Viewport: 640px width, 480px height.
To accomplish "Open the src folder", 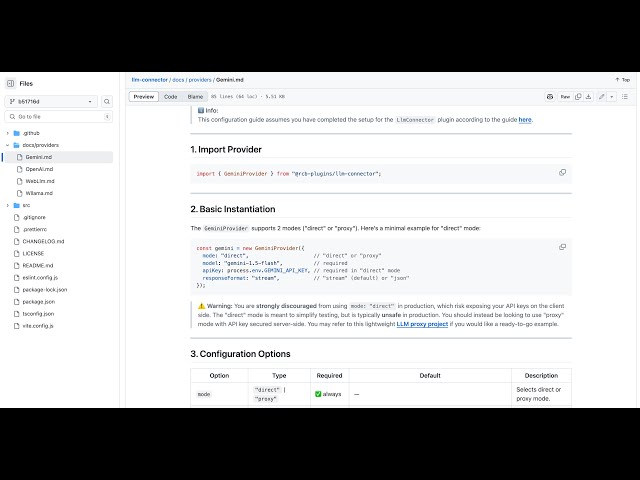I will 26,205.
